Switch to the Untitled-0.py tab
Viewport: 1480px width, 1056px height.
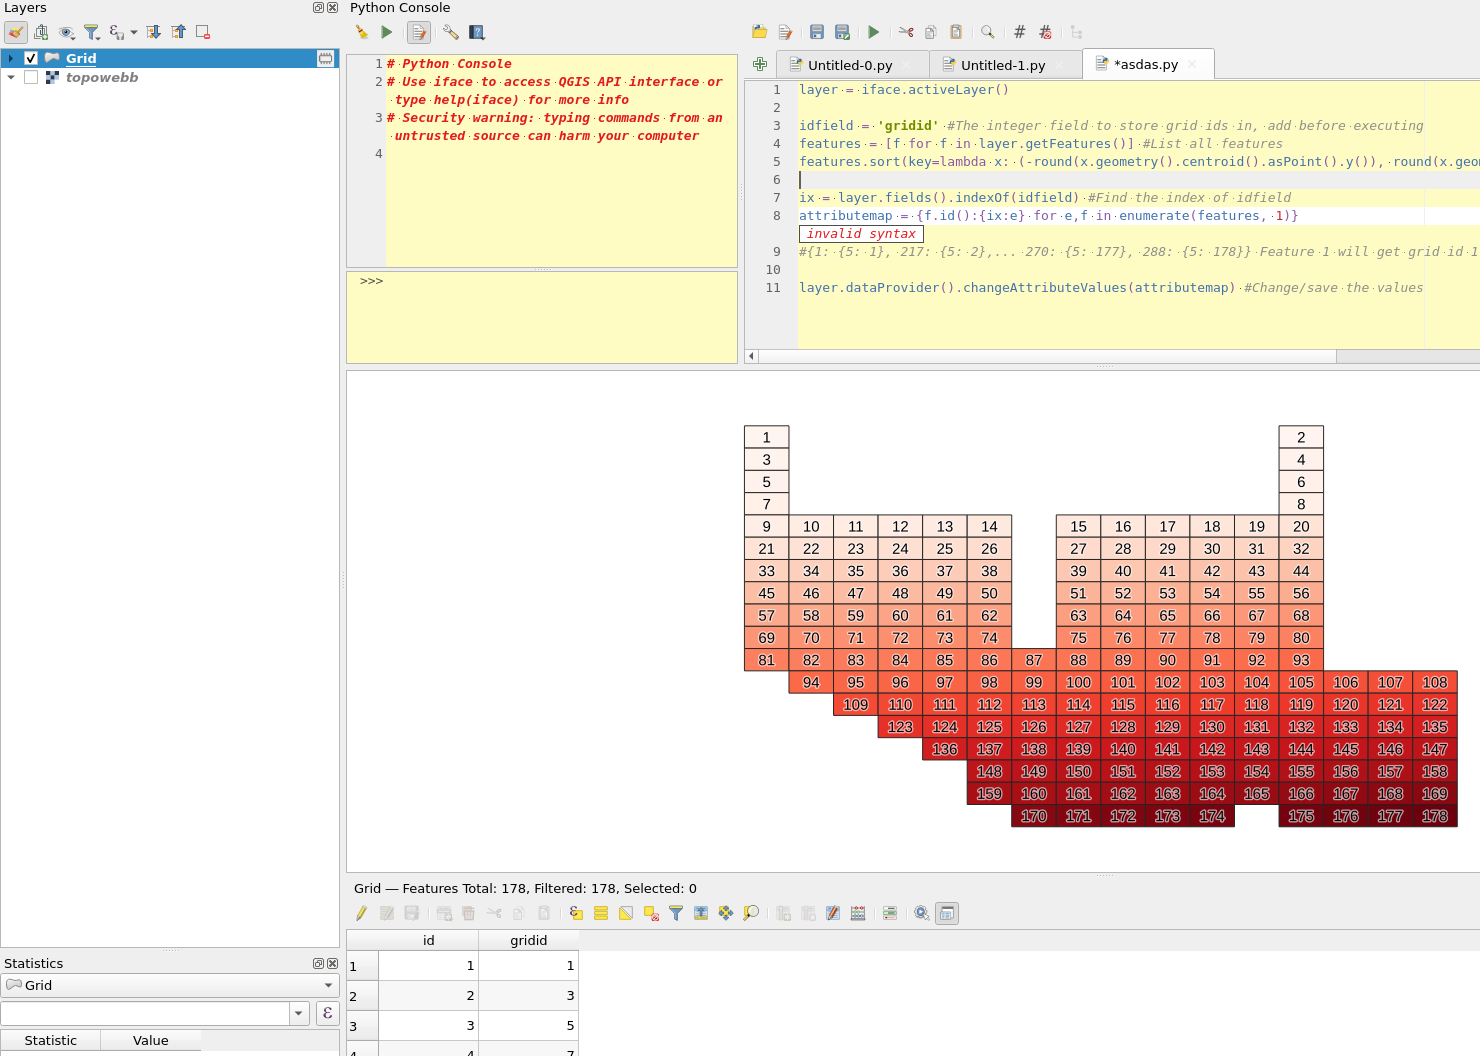849,65
